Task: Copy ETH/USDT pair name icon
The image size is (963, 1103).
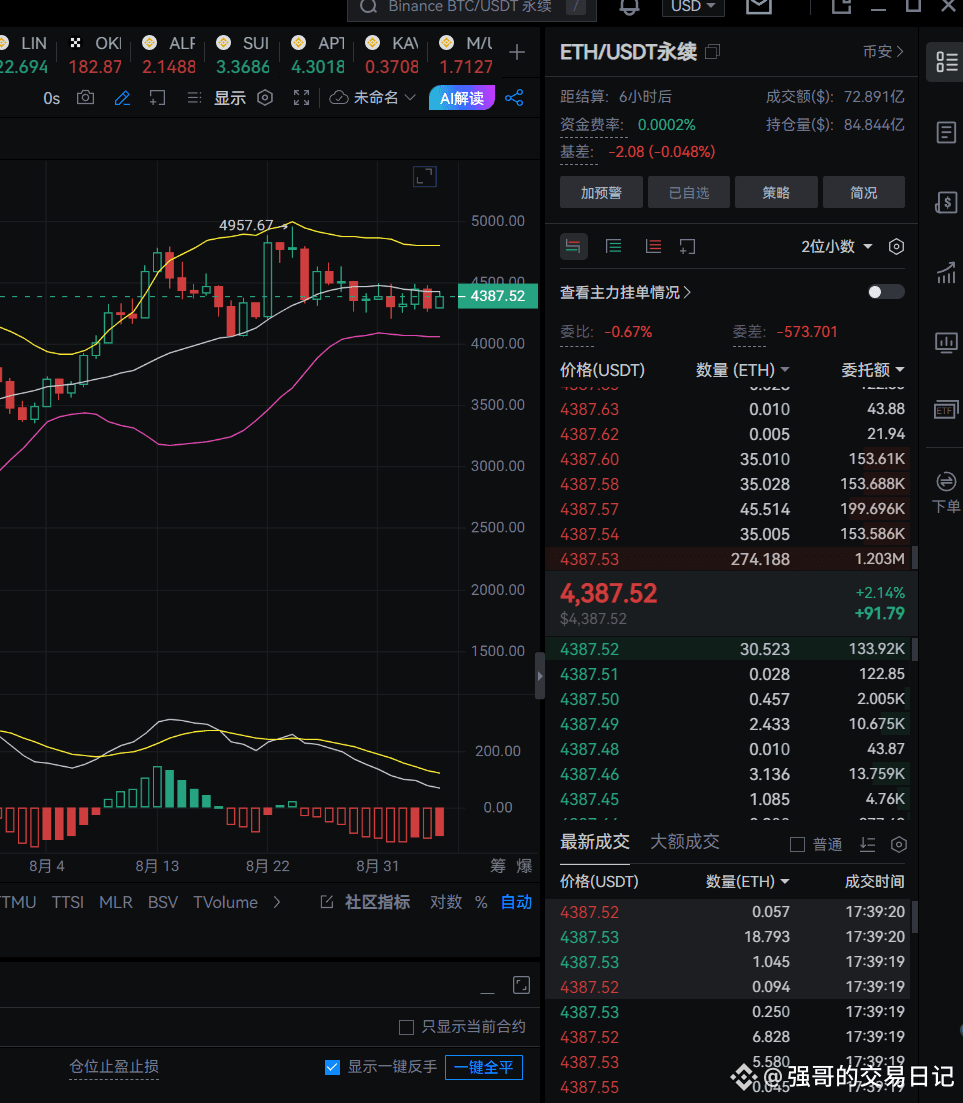Action: pyautogui.click(x=713, y=51)
